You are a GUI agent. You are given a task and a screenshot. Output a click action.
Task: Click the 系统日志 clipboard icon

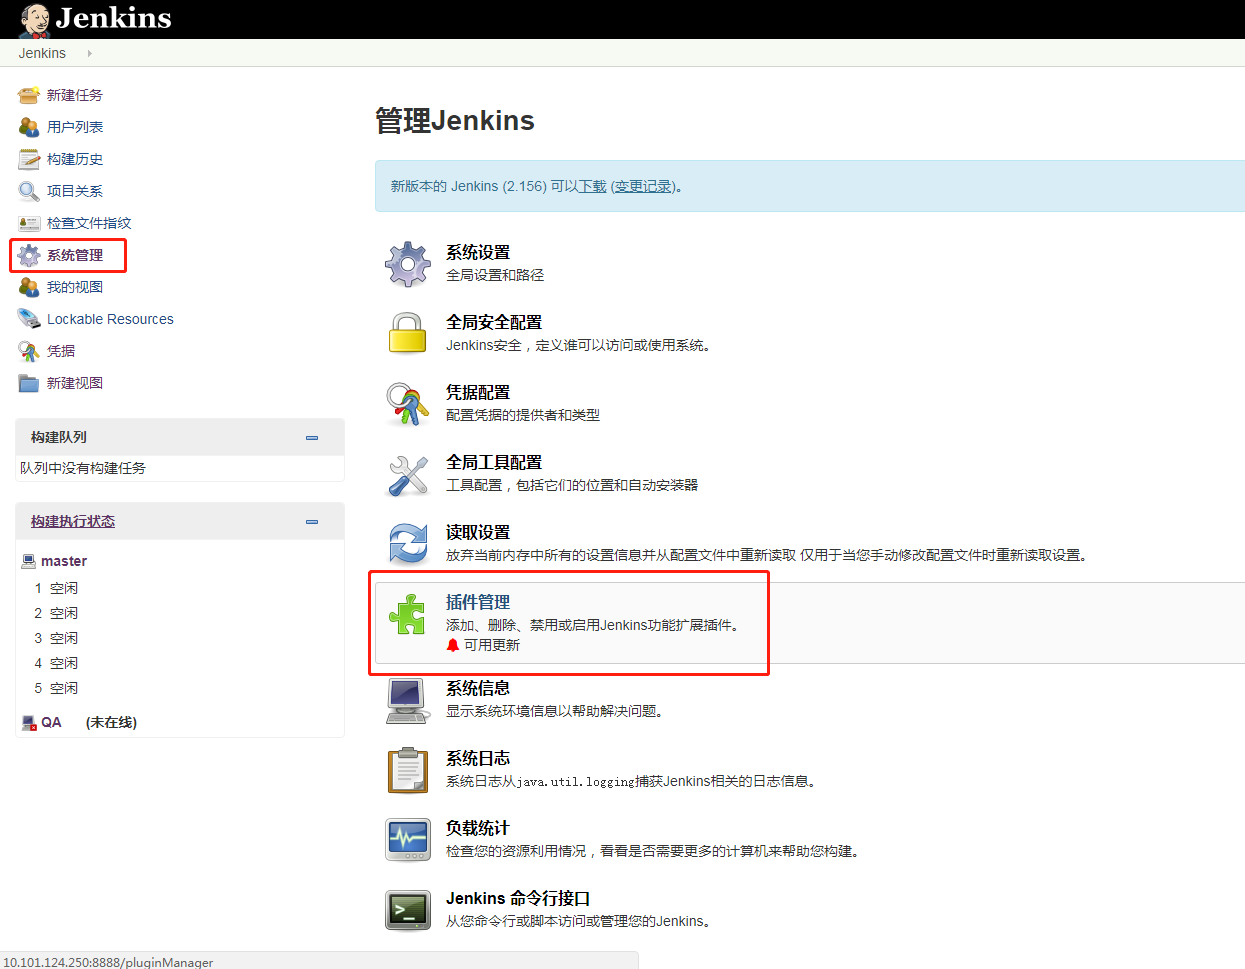408,770
